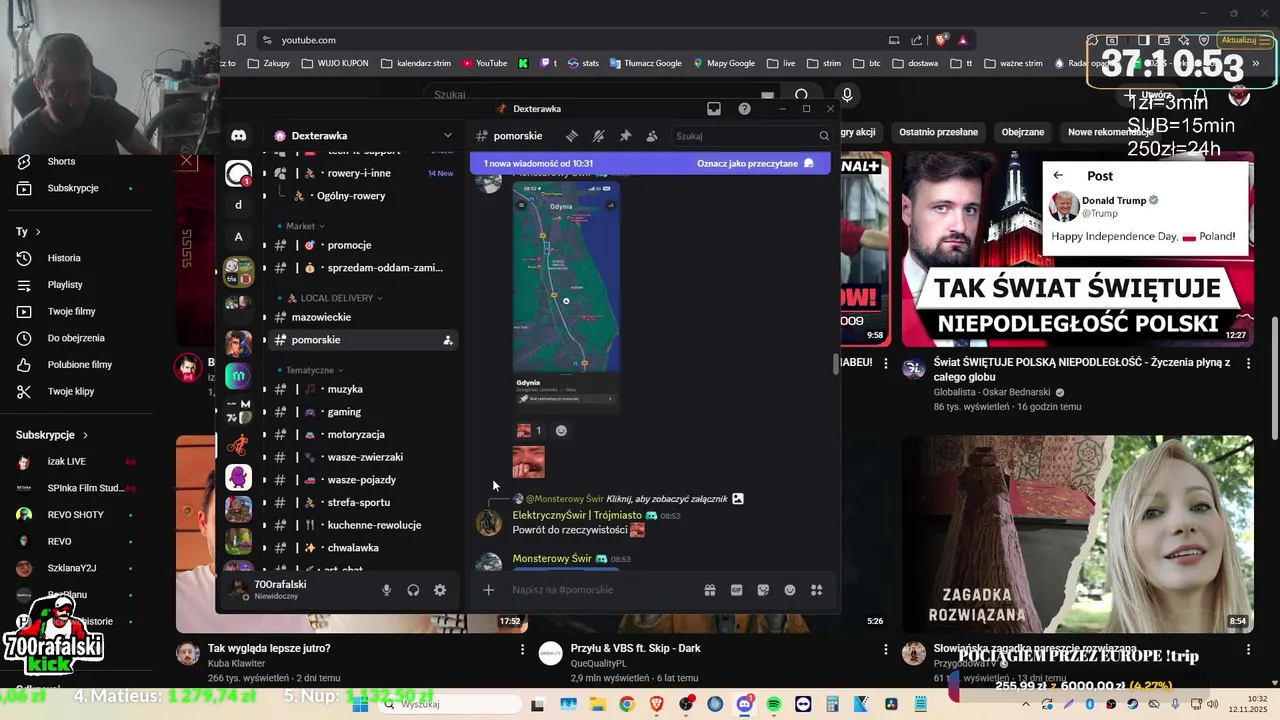Open Discord direct messages home icon
Viewport: 1280px width, 720px height.
(x=239, y=135)
